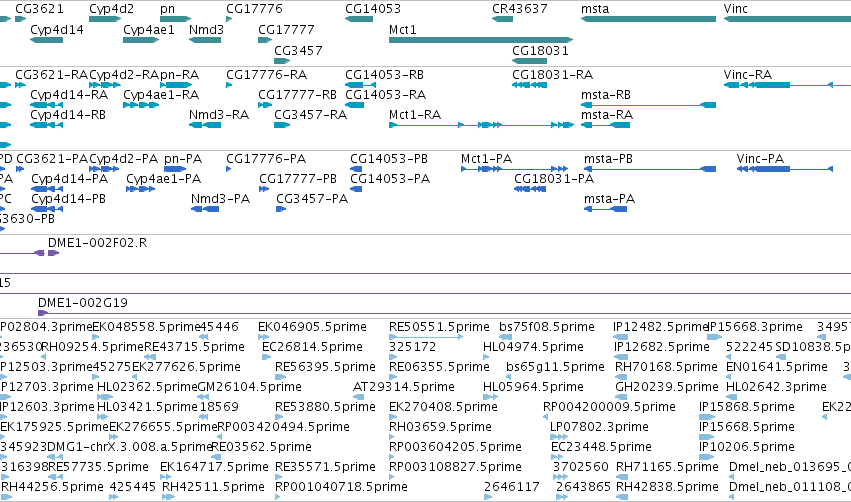Select the Mct1-PA protein feature

[x=515, y=169]
